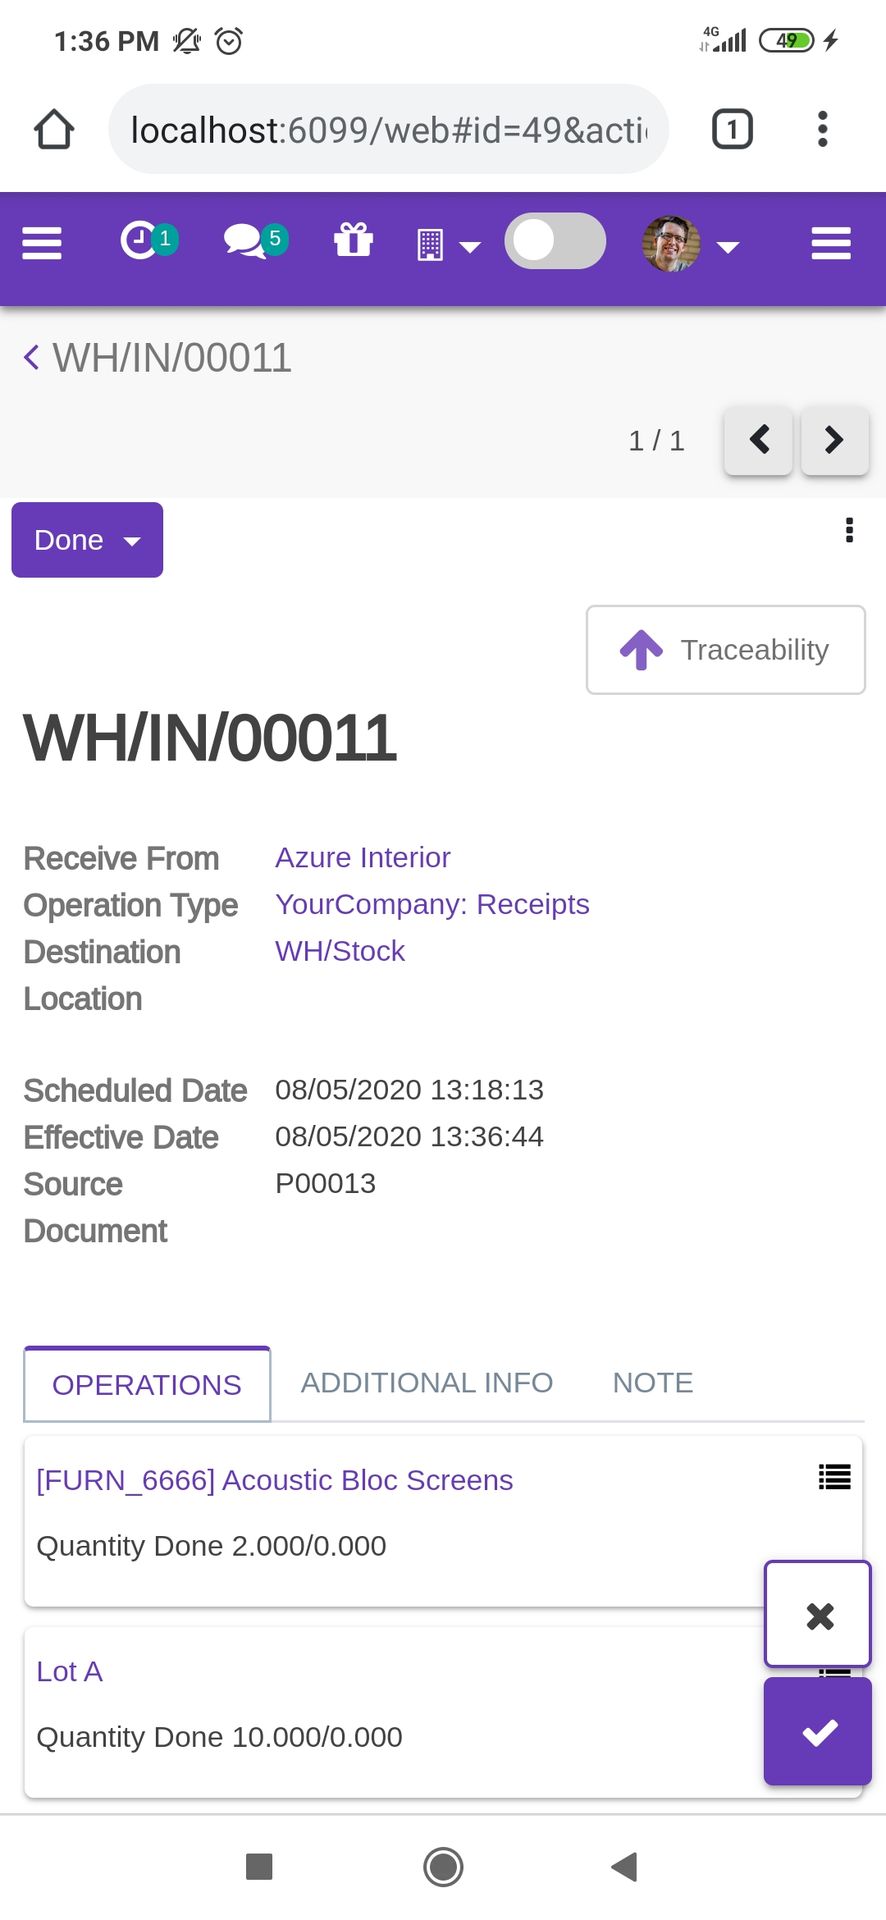Open the conversations chat icon
Image resolution: width=886 pixels, height=1920 pixels.
[x=256, y=241]
